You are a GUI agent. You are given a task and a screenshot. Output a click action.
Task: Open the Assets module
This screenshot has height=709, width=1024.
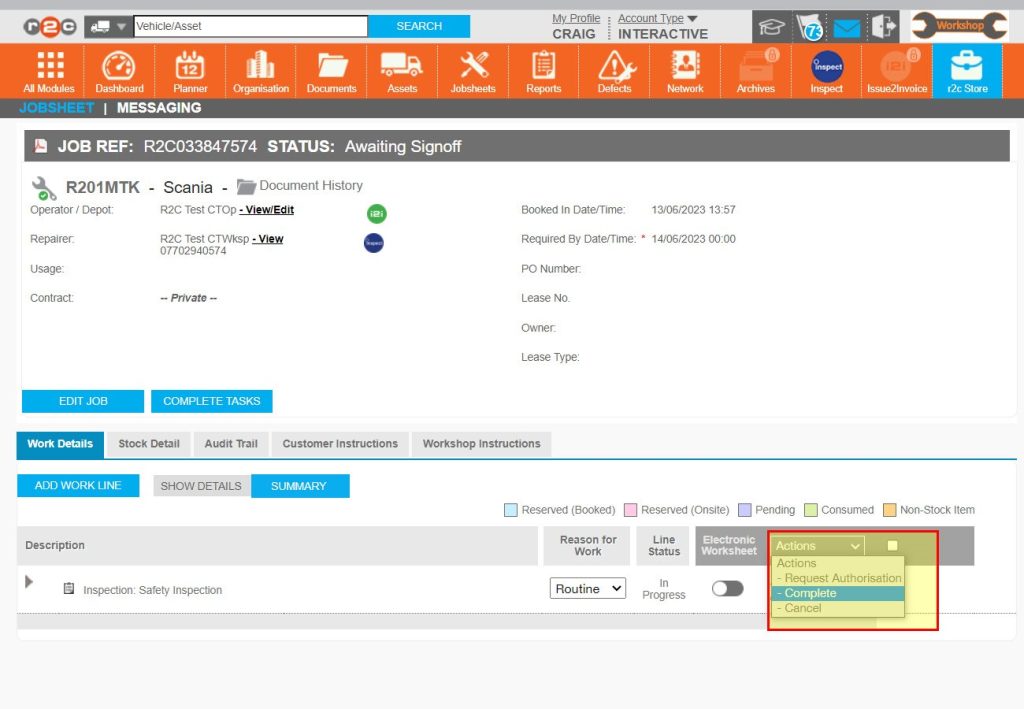coord(401,71)
